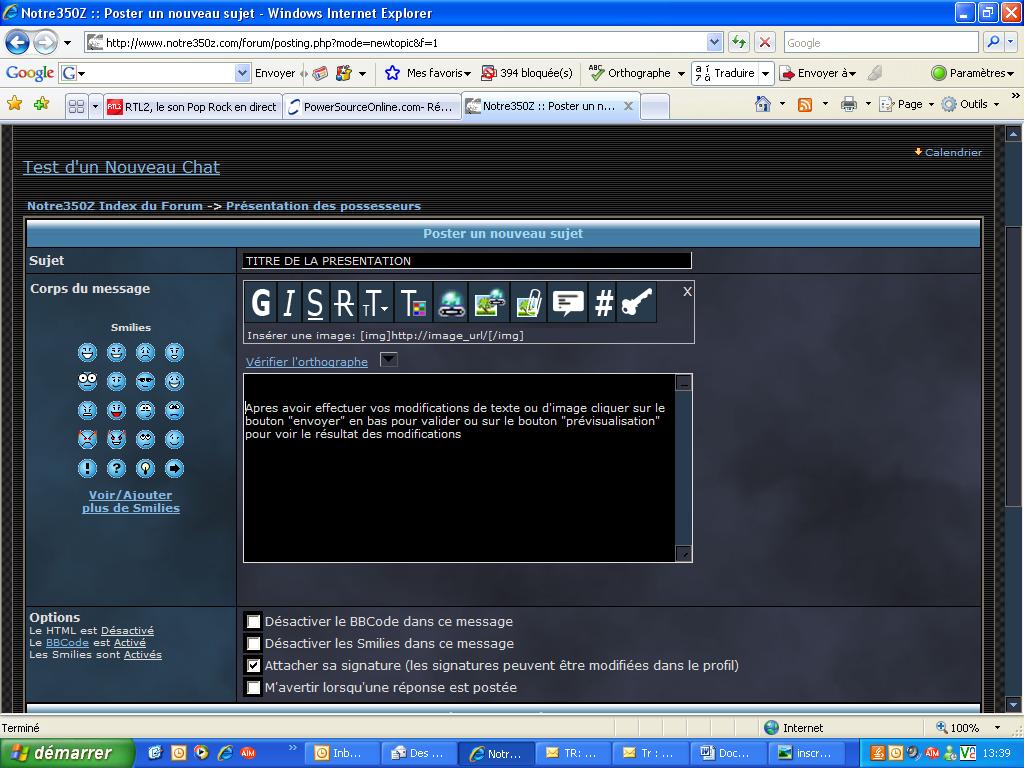The image size is (1024, 768).
Task: Enable Désactiver le BBCode checkbox
Action: (x=254, y=622)
